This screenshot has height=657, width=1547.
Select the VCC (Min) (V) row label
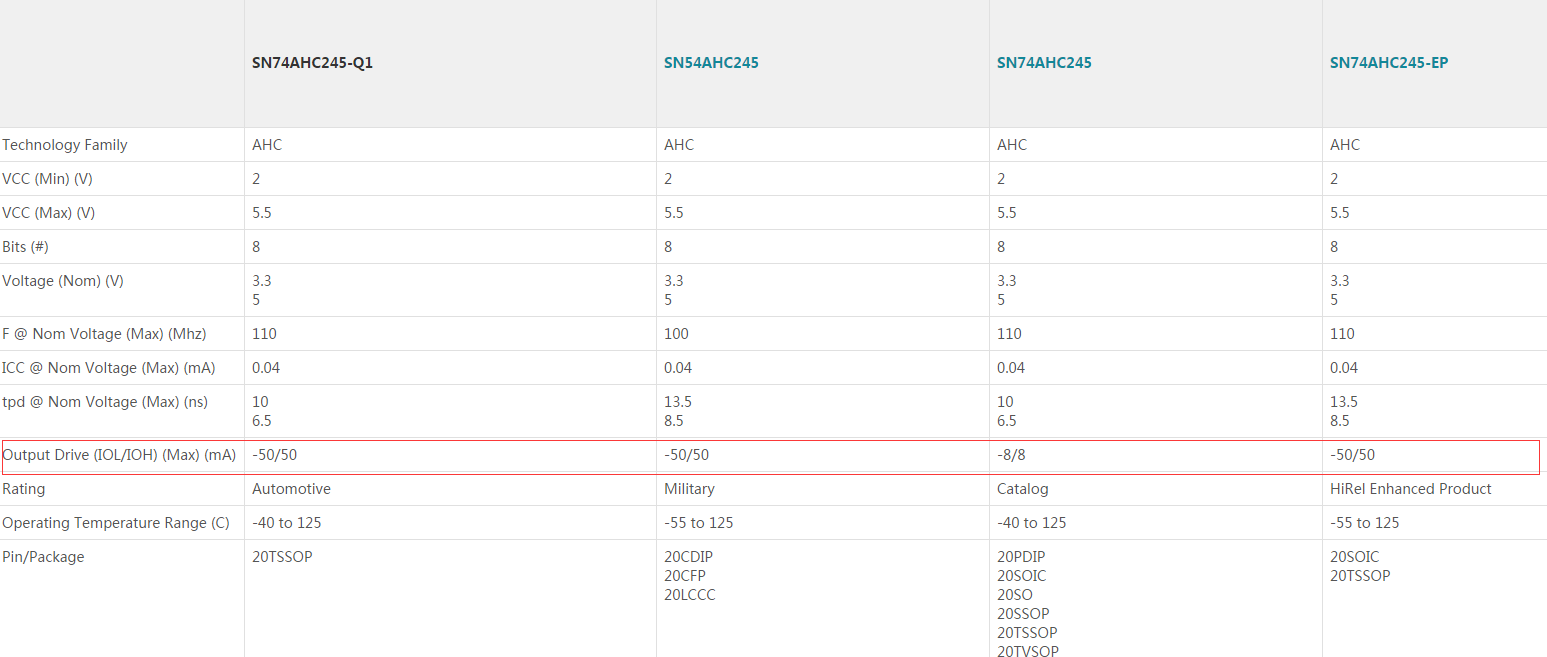[x=47, y=179]
